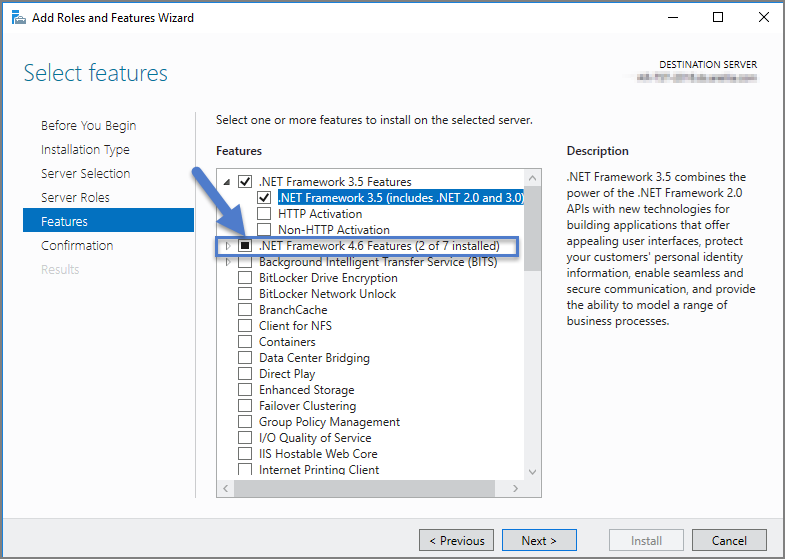Check the BranchCache feature box

[245, 309]
